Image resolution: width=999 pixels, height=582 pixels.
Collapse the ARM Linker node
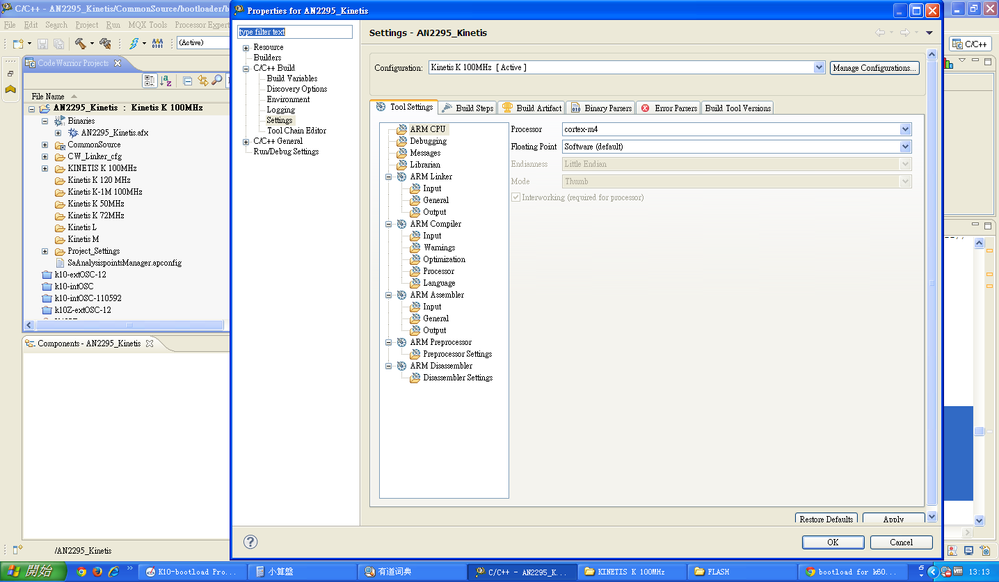pyautogui.click(x=389, y=177)
